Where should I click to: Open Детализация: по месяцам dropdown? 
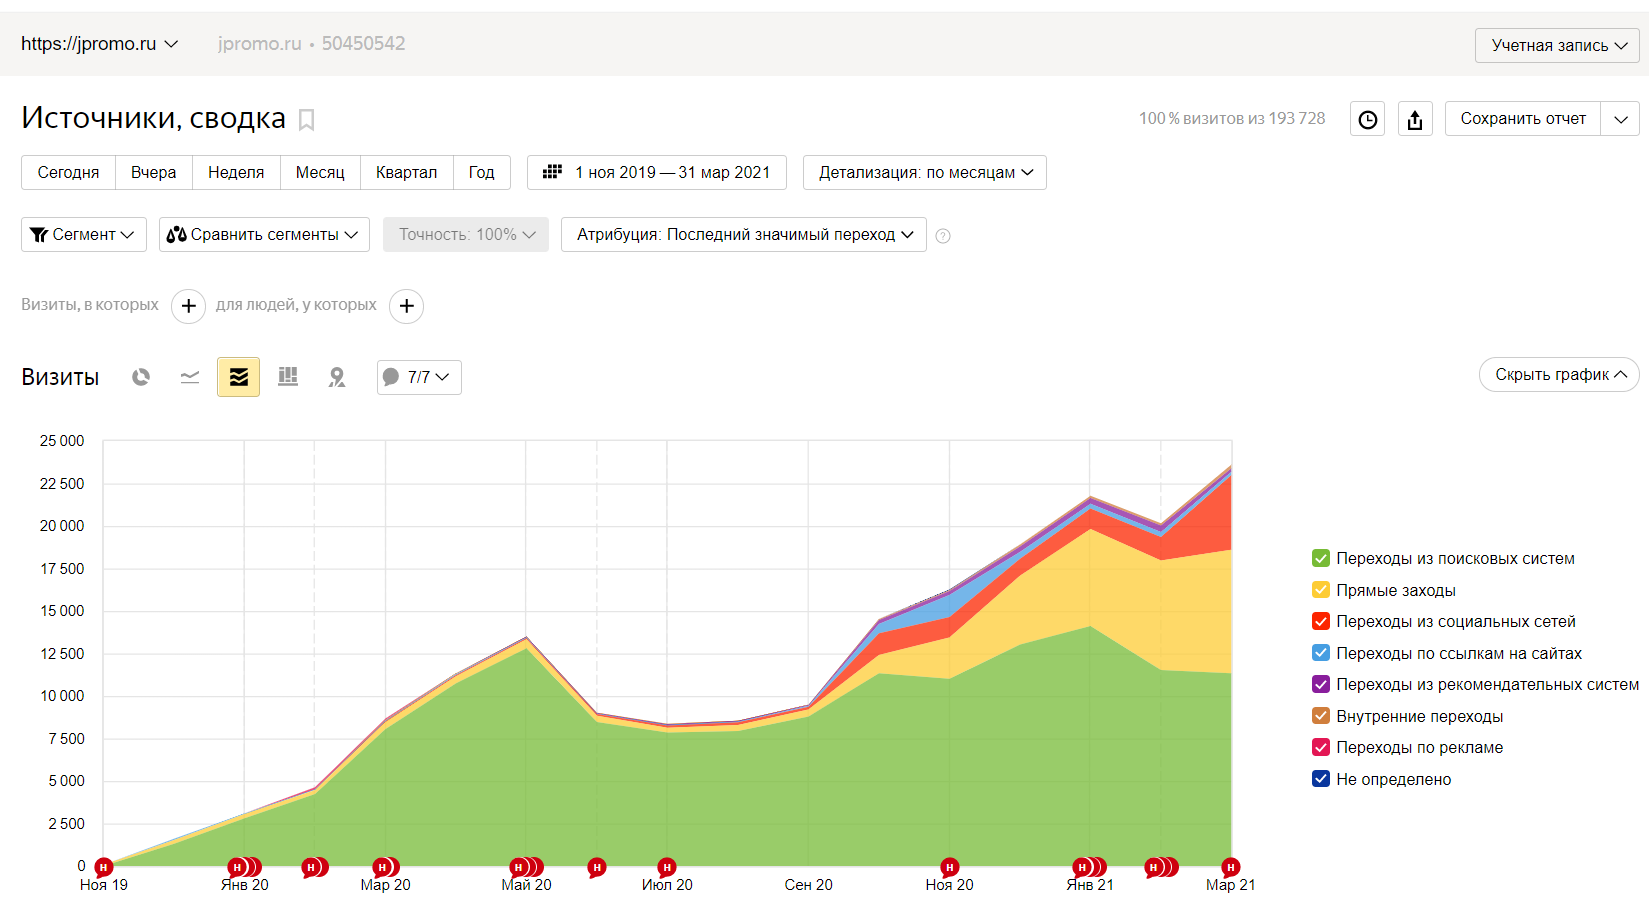tap(925, 172)
